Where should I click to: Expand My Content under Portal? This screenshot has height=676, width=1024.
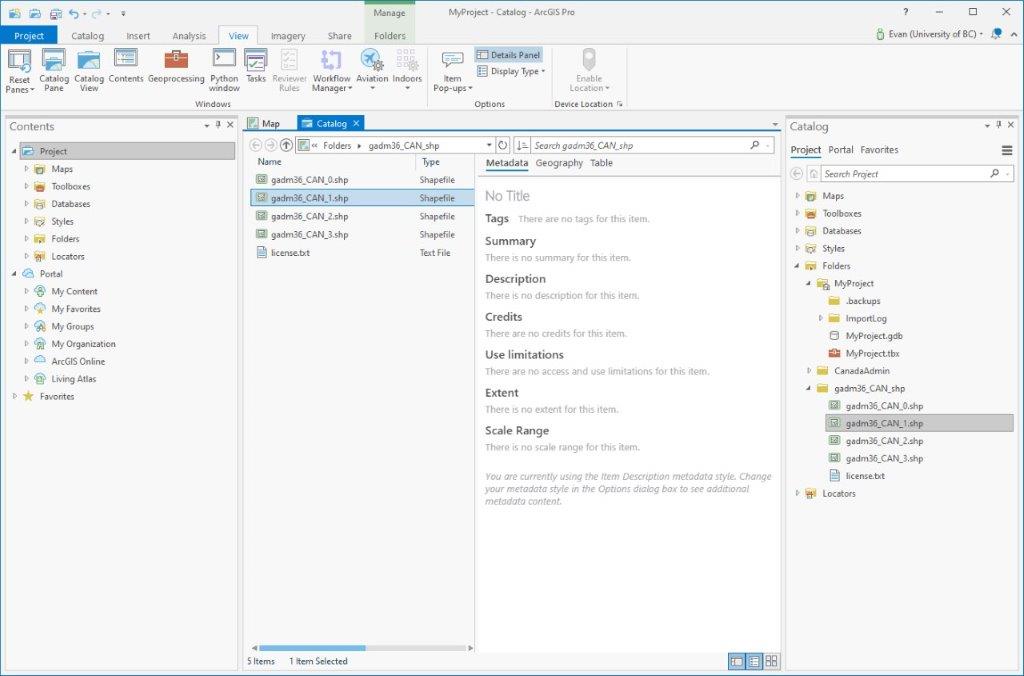click(26, 291)
